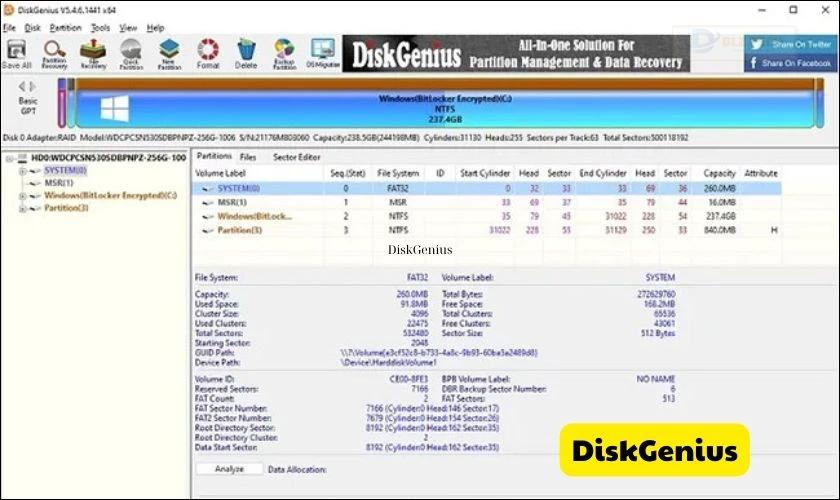Open the Tools menu
The height and width of the screenshot is (500, 840).
[100, 28]
